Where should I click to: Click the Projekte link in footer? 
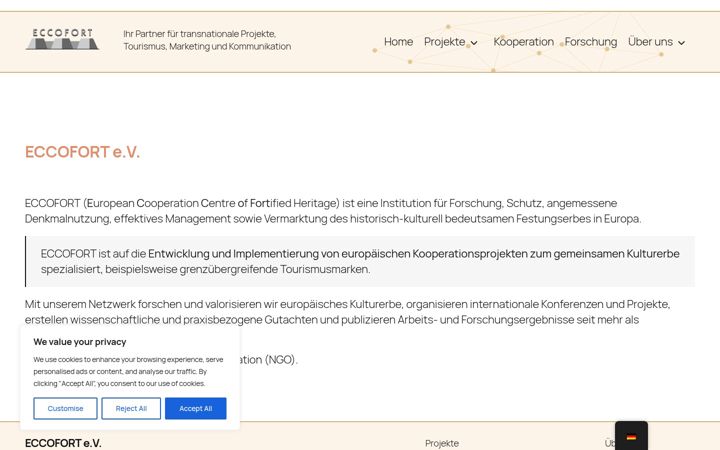[x=442, y=443]
